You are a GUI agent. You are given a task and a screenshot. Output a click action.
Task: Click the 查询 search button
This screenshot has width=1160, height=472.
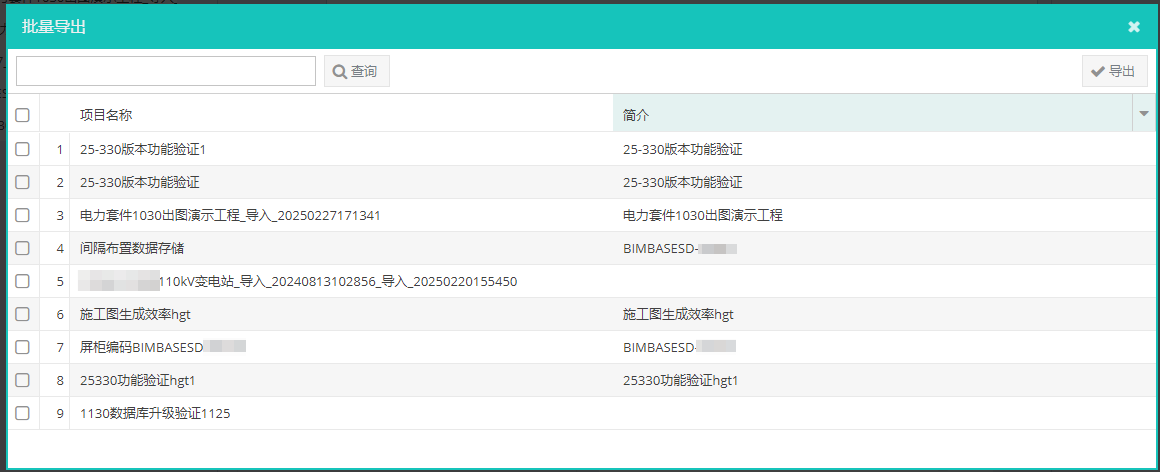coord(357,71)
